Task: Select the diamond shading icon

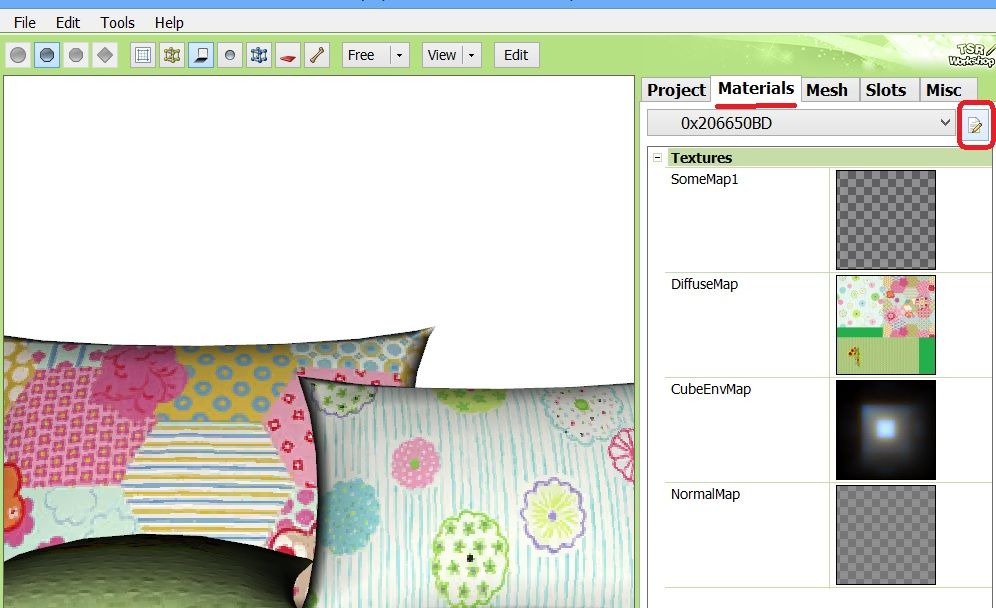Action: point(105,55)
